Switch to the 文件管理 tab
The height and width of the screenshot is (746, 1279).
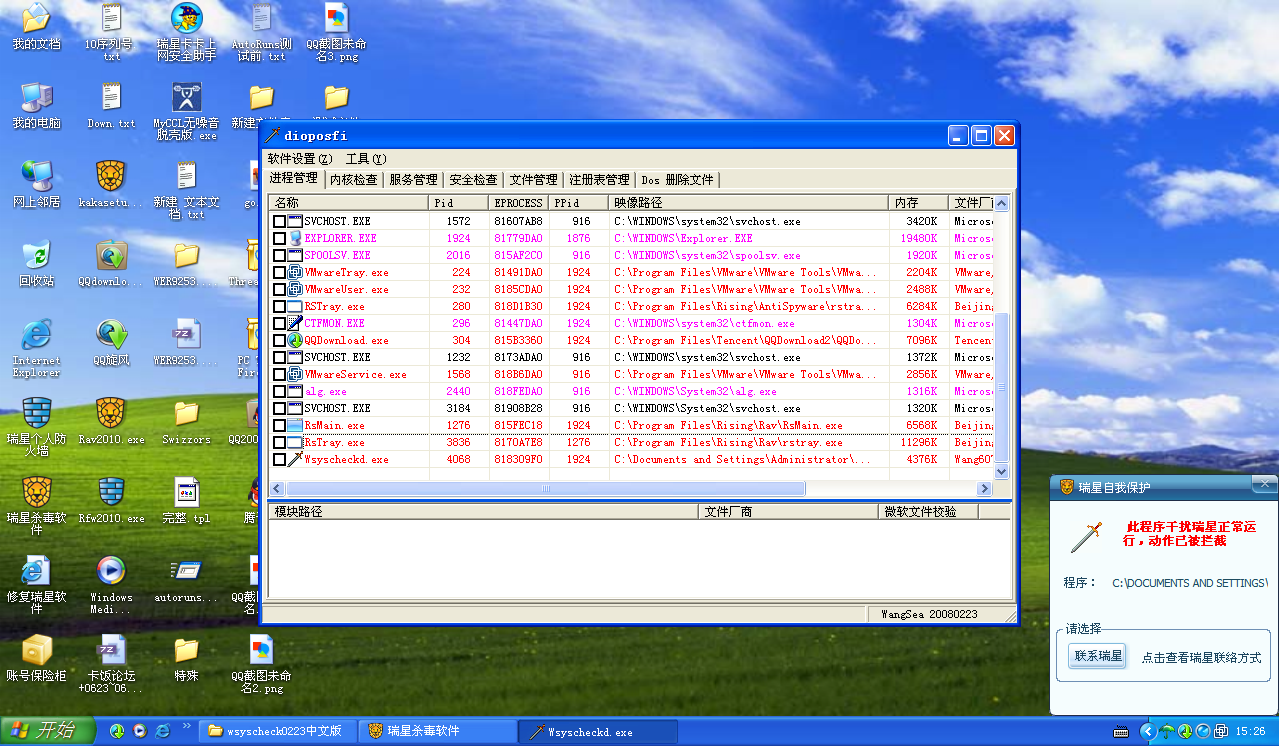(534, 180)
